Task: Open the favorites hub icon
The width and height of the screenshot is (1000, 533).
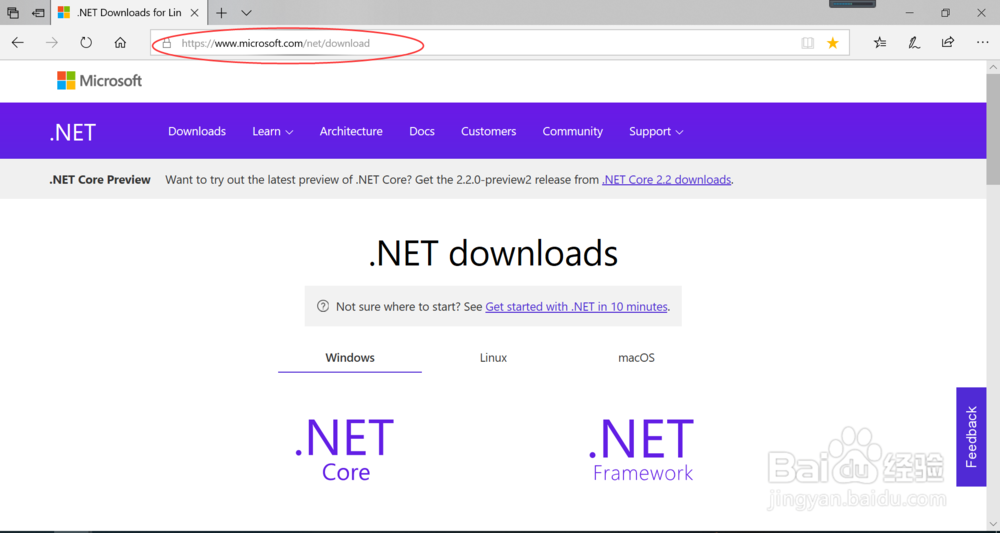Action: point(880,43)
